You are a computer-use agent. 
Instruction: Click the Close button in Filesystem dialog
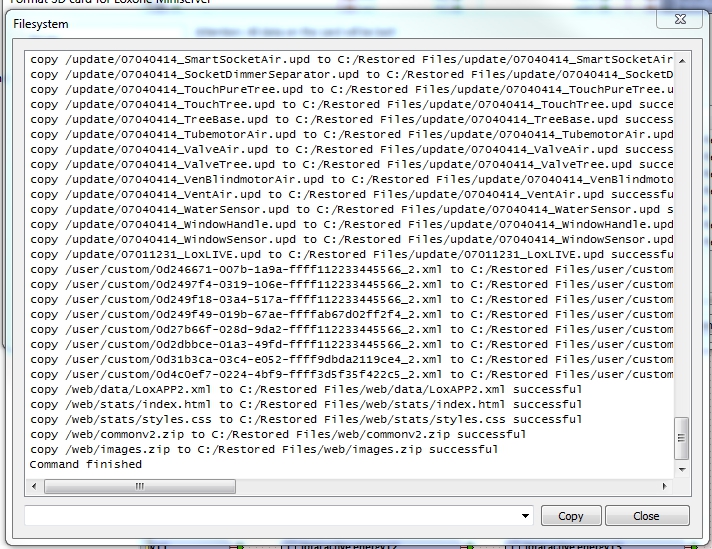click(x=647, y=516)
